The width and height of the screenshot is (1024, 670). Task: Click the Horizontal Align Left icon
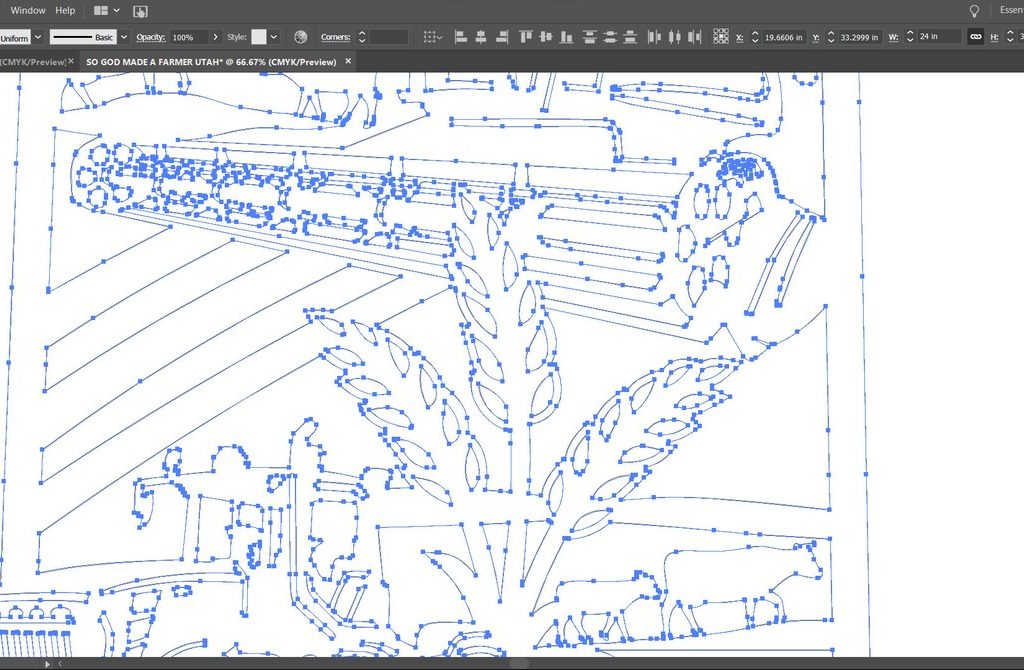(x=461, y=37)
